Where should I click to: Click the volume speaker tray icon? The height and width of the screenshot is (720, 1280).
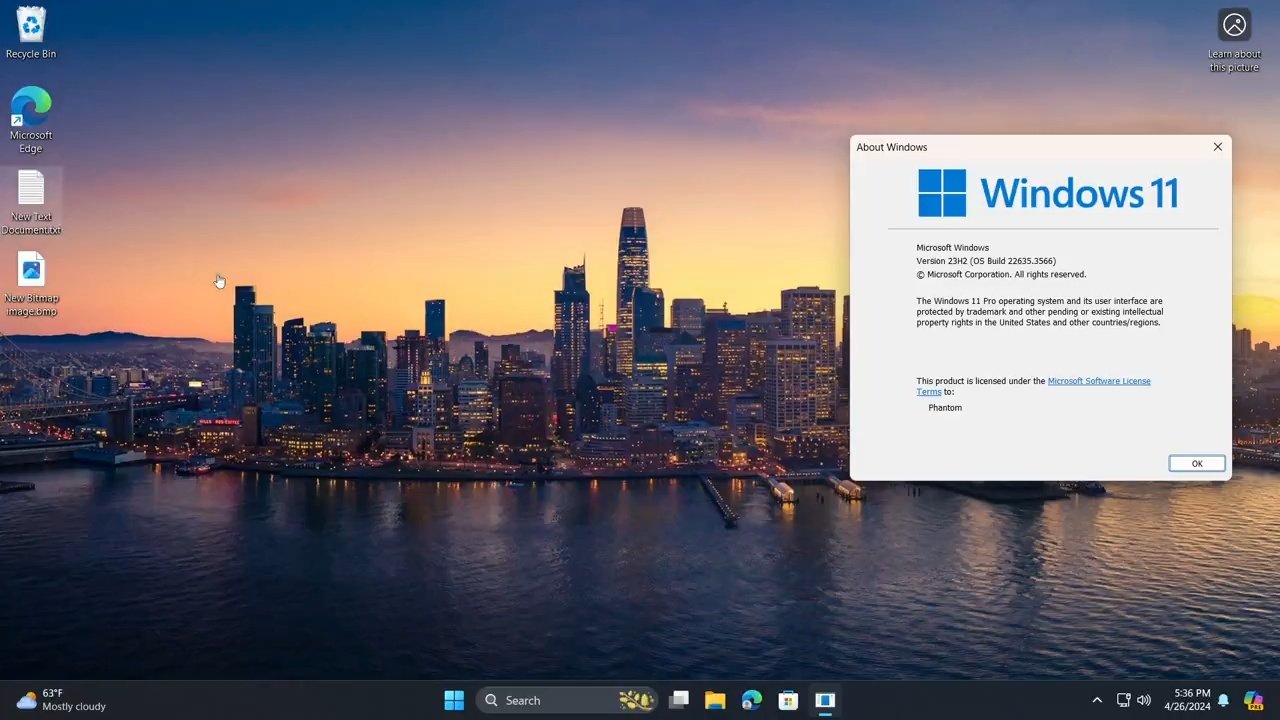coord(1144,700)
